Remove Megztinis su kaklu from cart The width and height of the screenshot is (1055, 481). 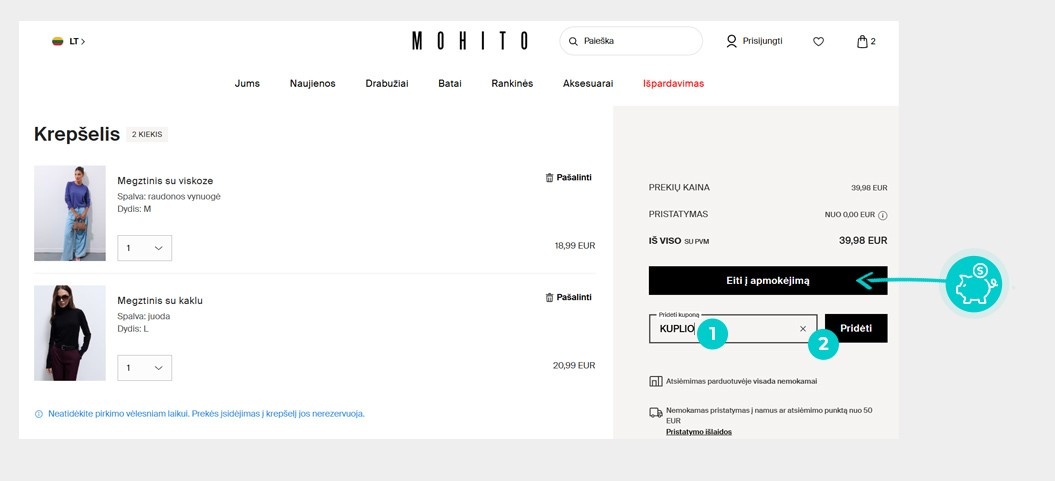(568, 297)
